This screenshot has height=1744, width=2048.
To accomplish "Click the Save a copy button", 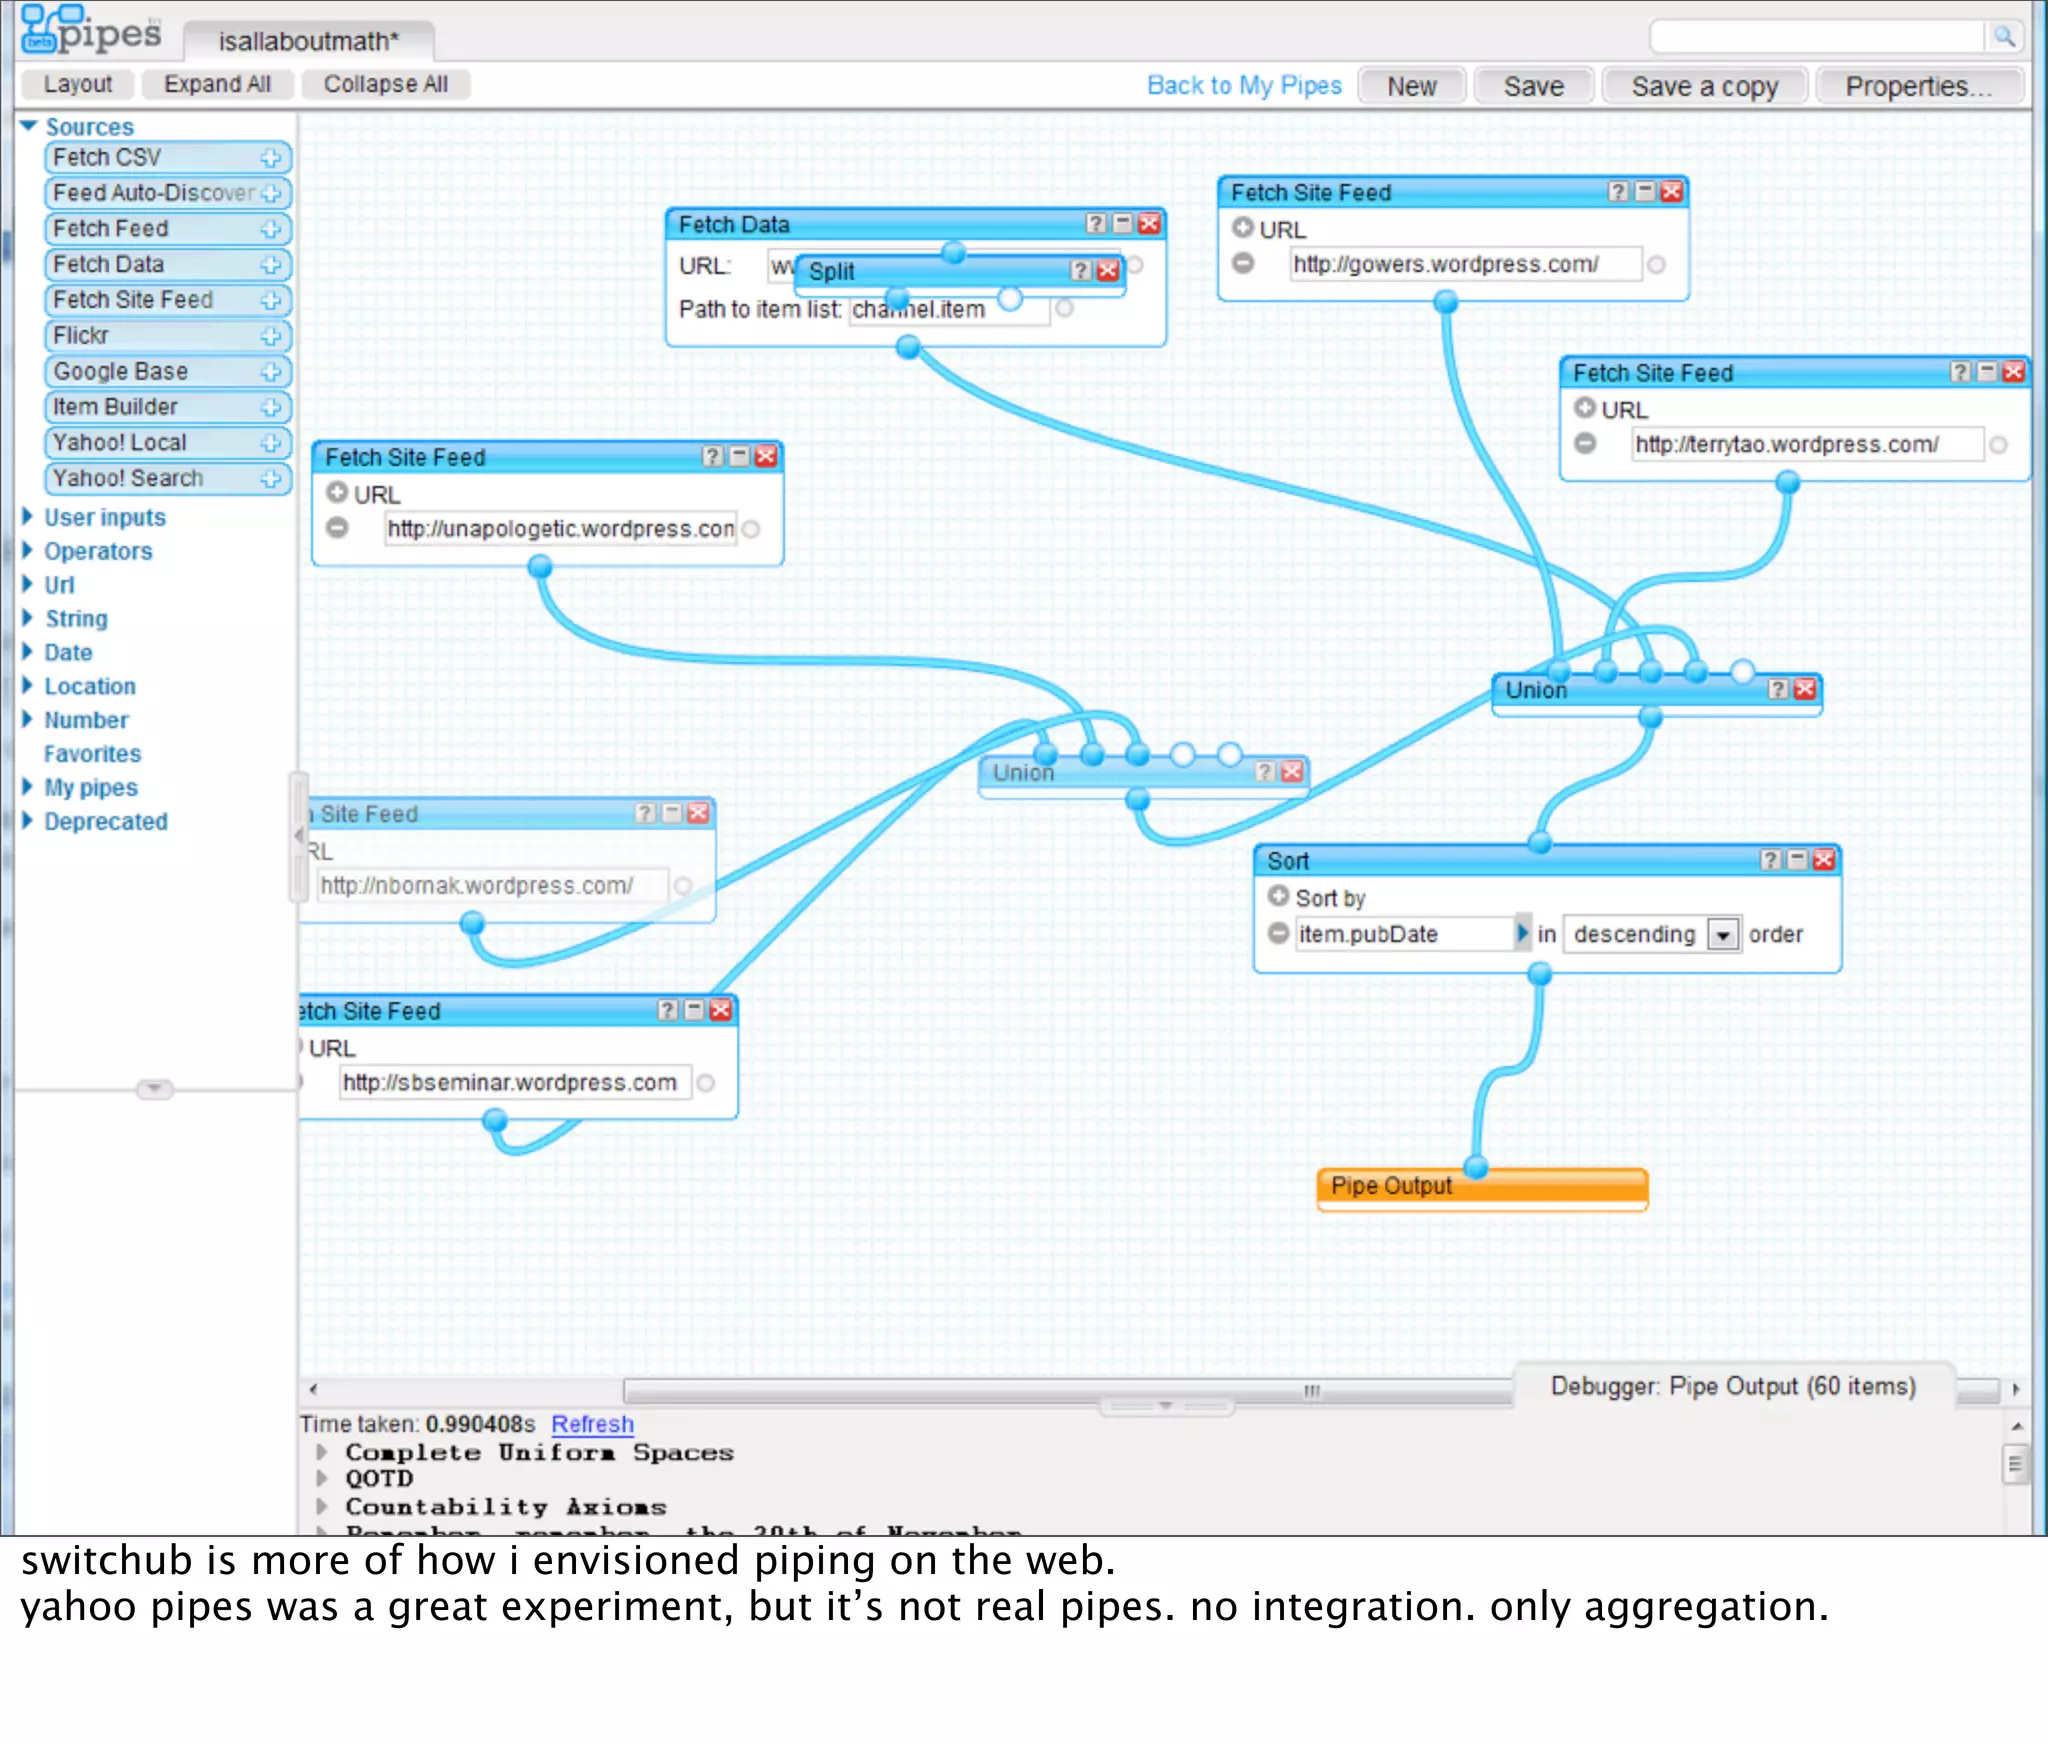I will [x=1704, y=86].
